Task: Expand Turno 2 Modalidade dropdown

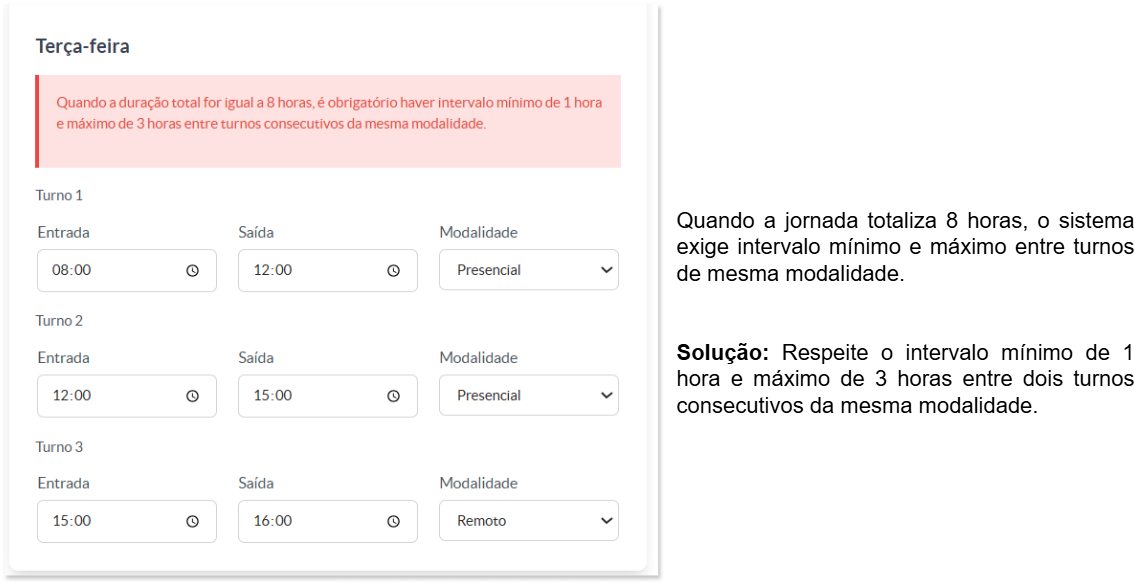Action: (529, 395)
